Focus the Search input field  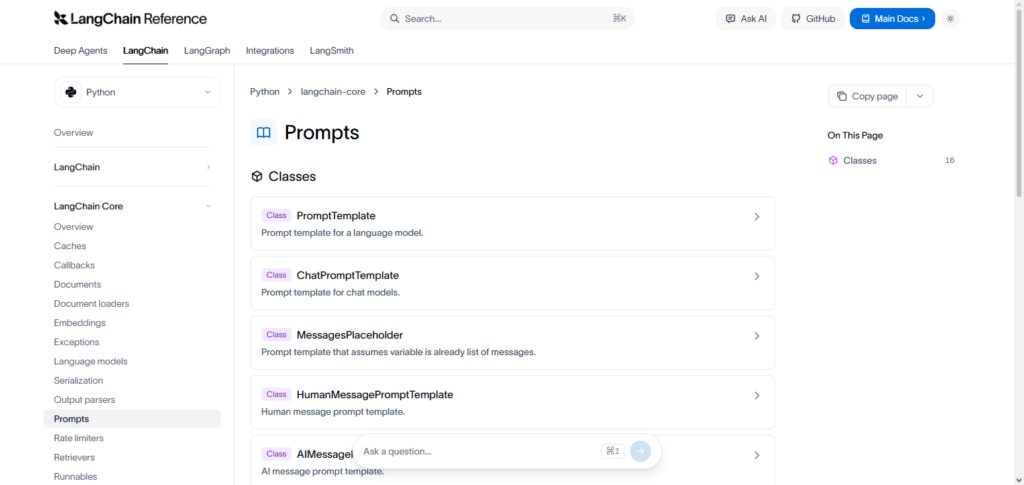point(507,19)
